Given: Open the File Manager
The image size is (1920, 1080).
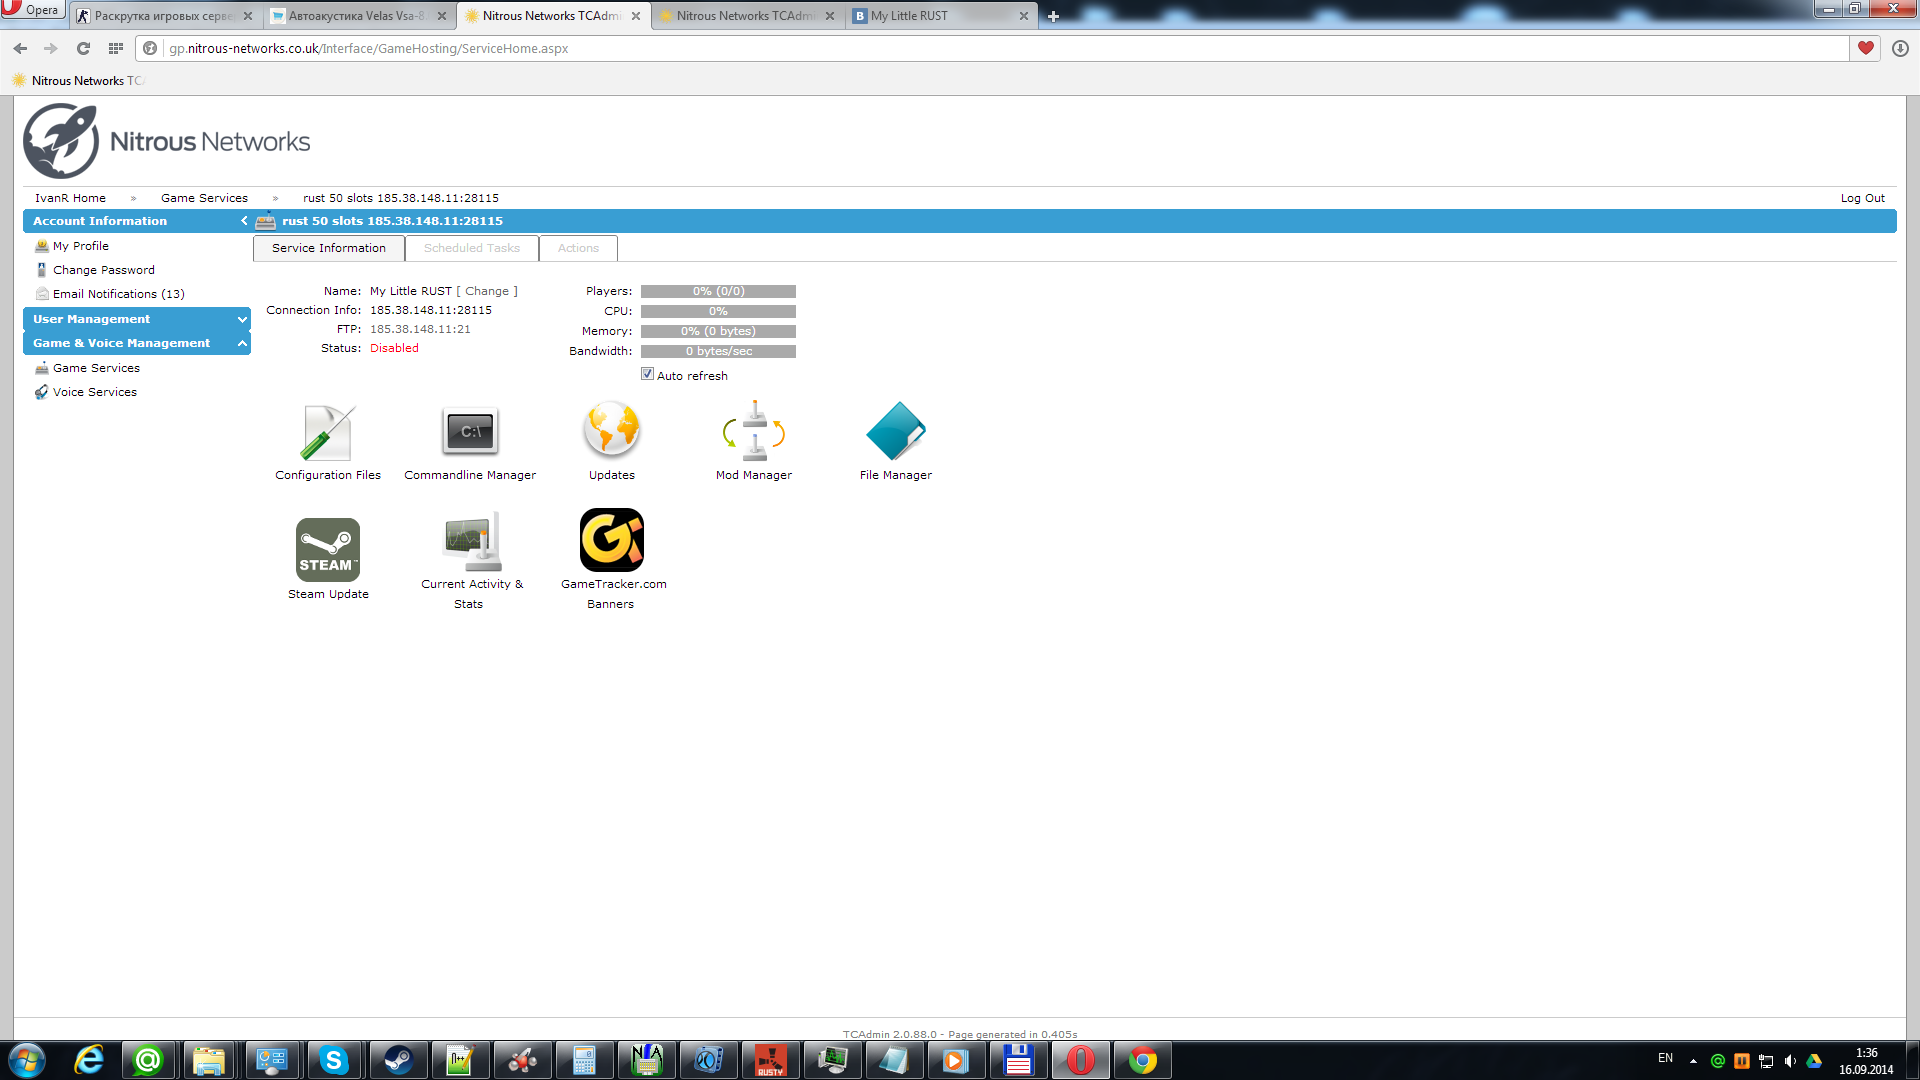Looking at the screenshot, I should coord(895,431).
